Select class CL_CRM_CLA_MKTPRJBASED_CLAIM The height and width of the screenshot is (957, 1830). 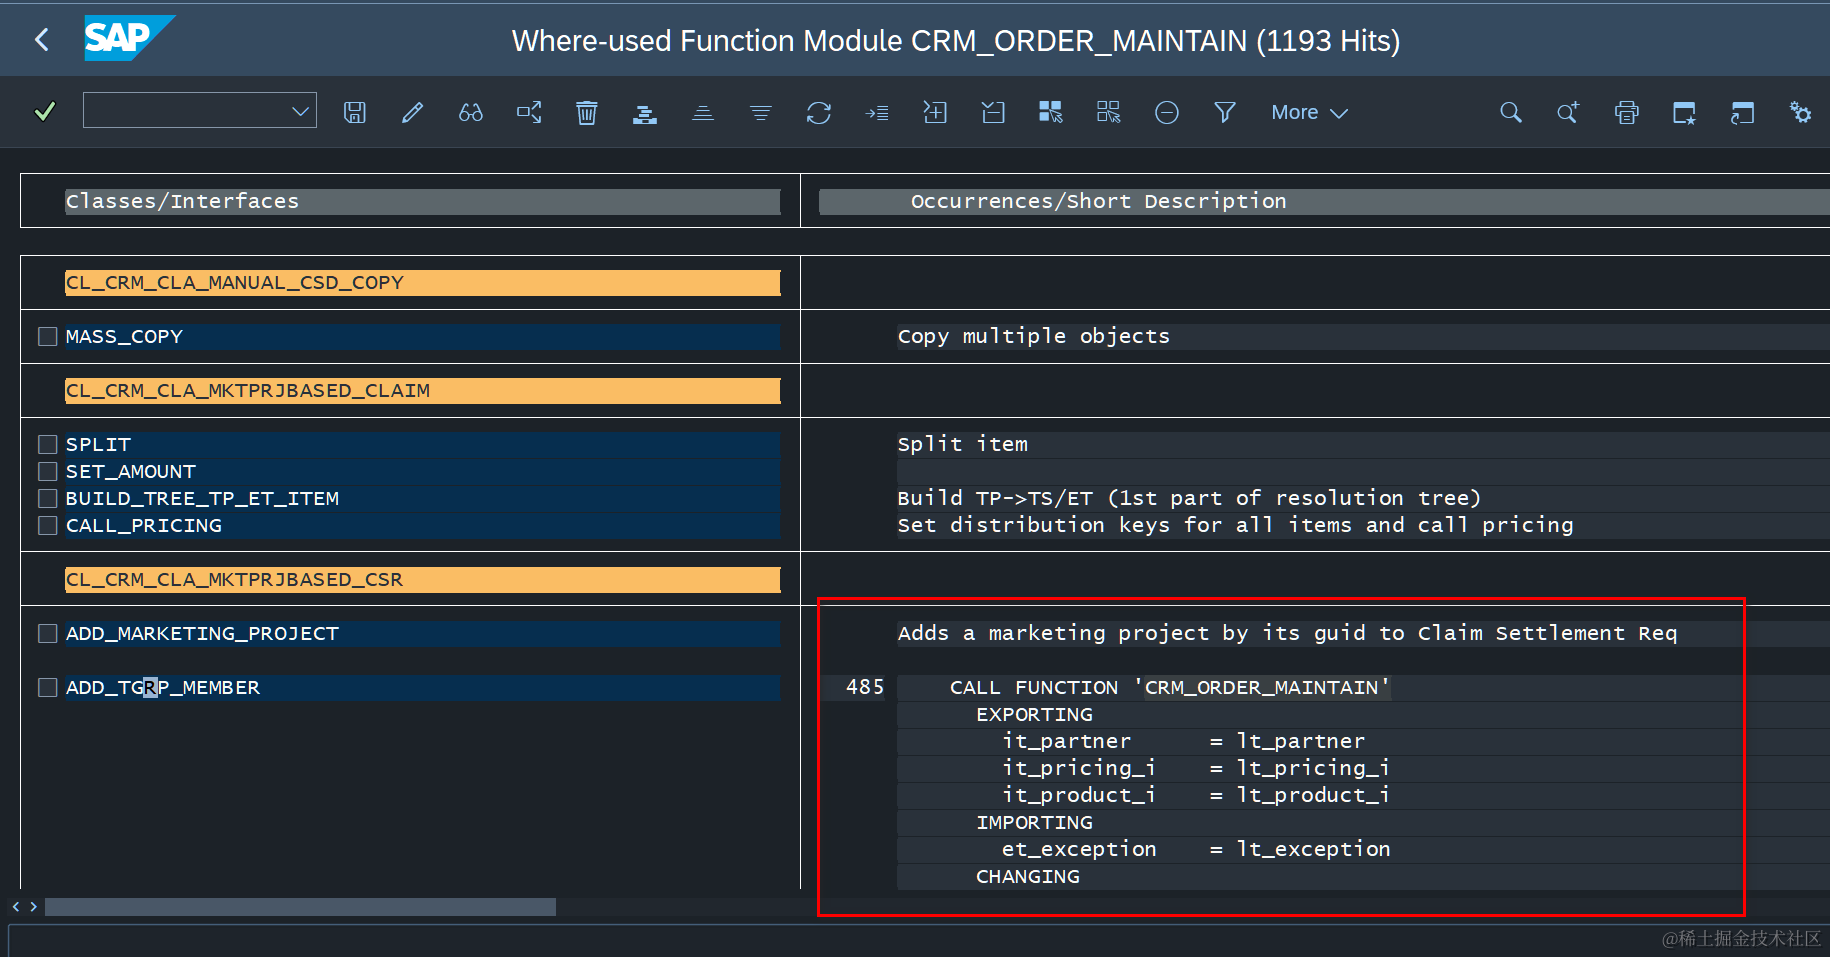[x=422, y=391]
